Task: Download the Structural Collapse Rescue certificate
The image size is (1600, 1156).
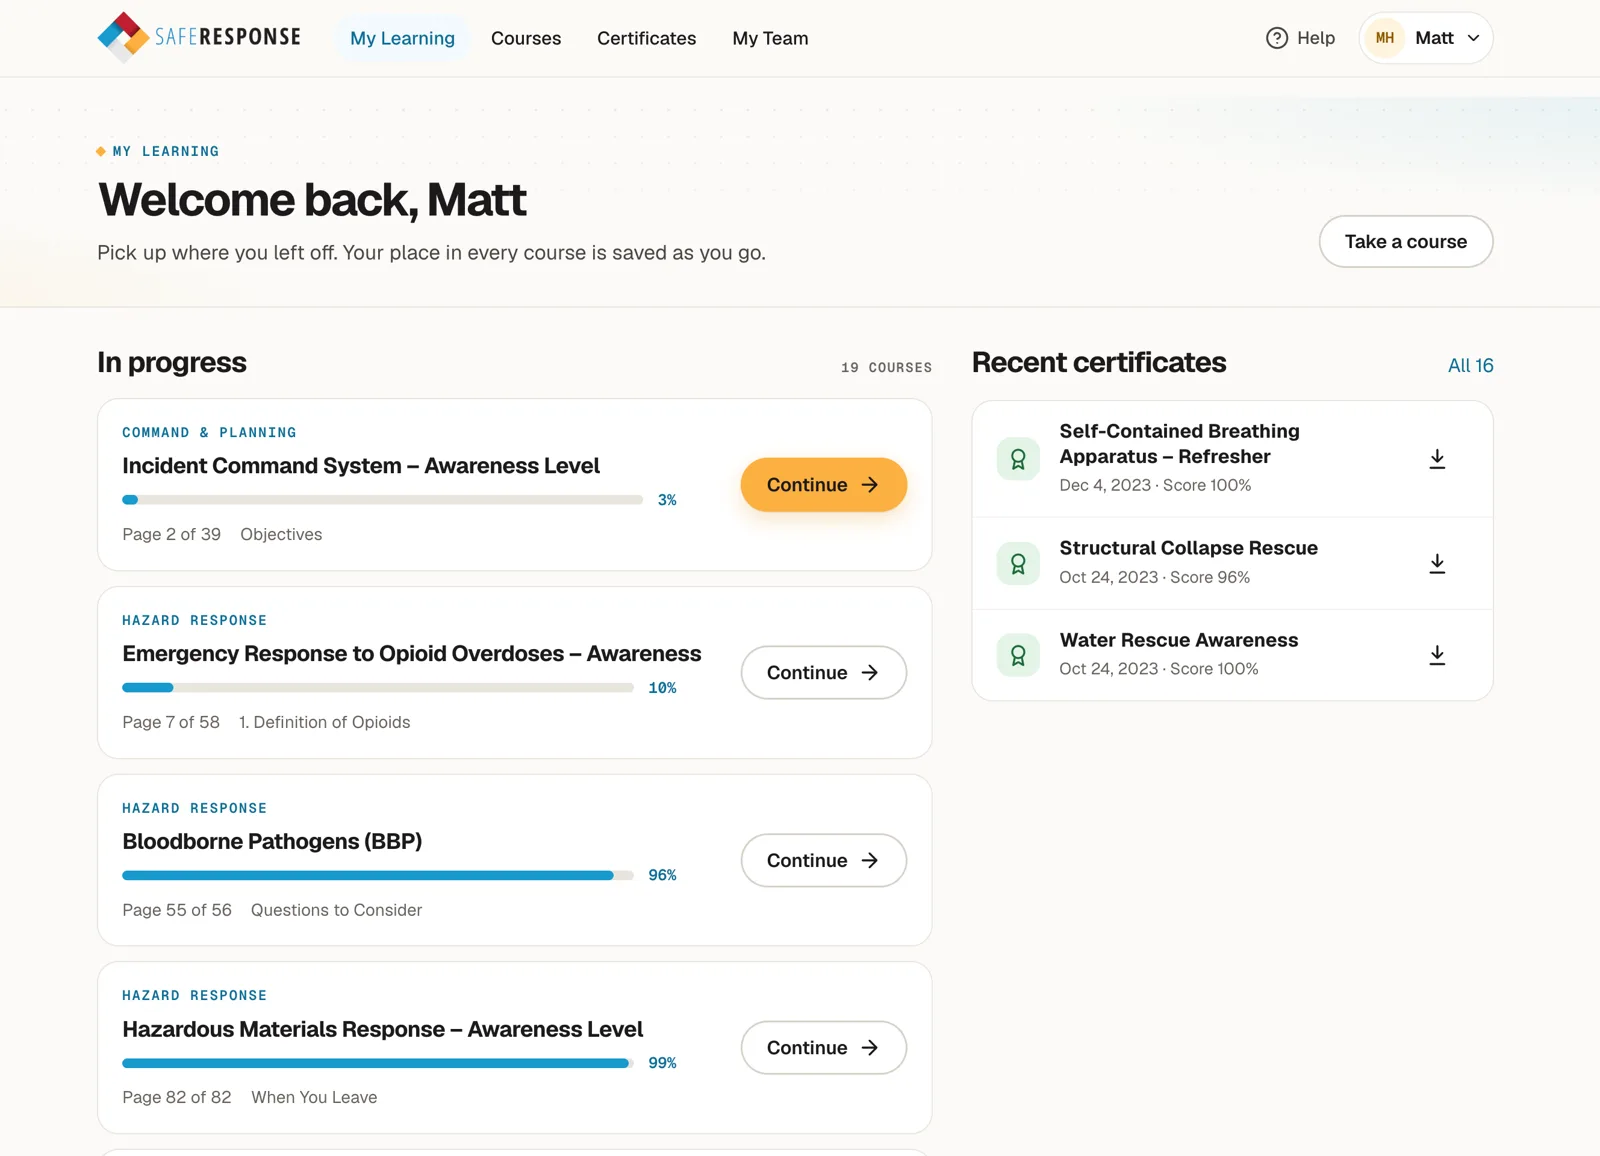Action: (1437, 564)
